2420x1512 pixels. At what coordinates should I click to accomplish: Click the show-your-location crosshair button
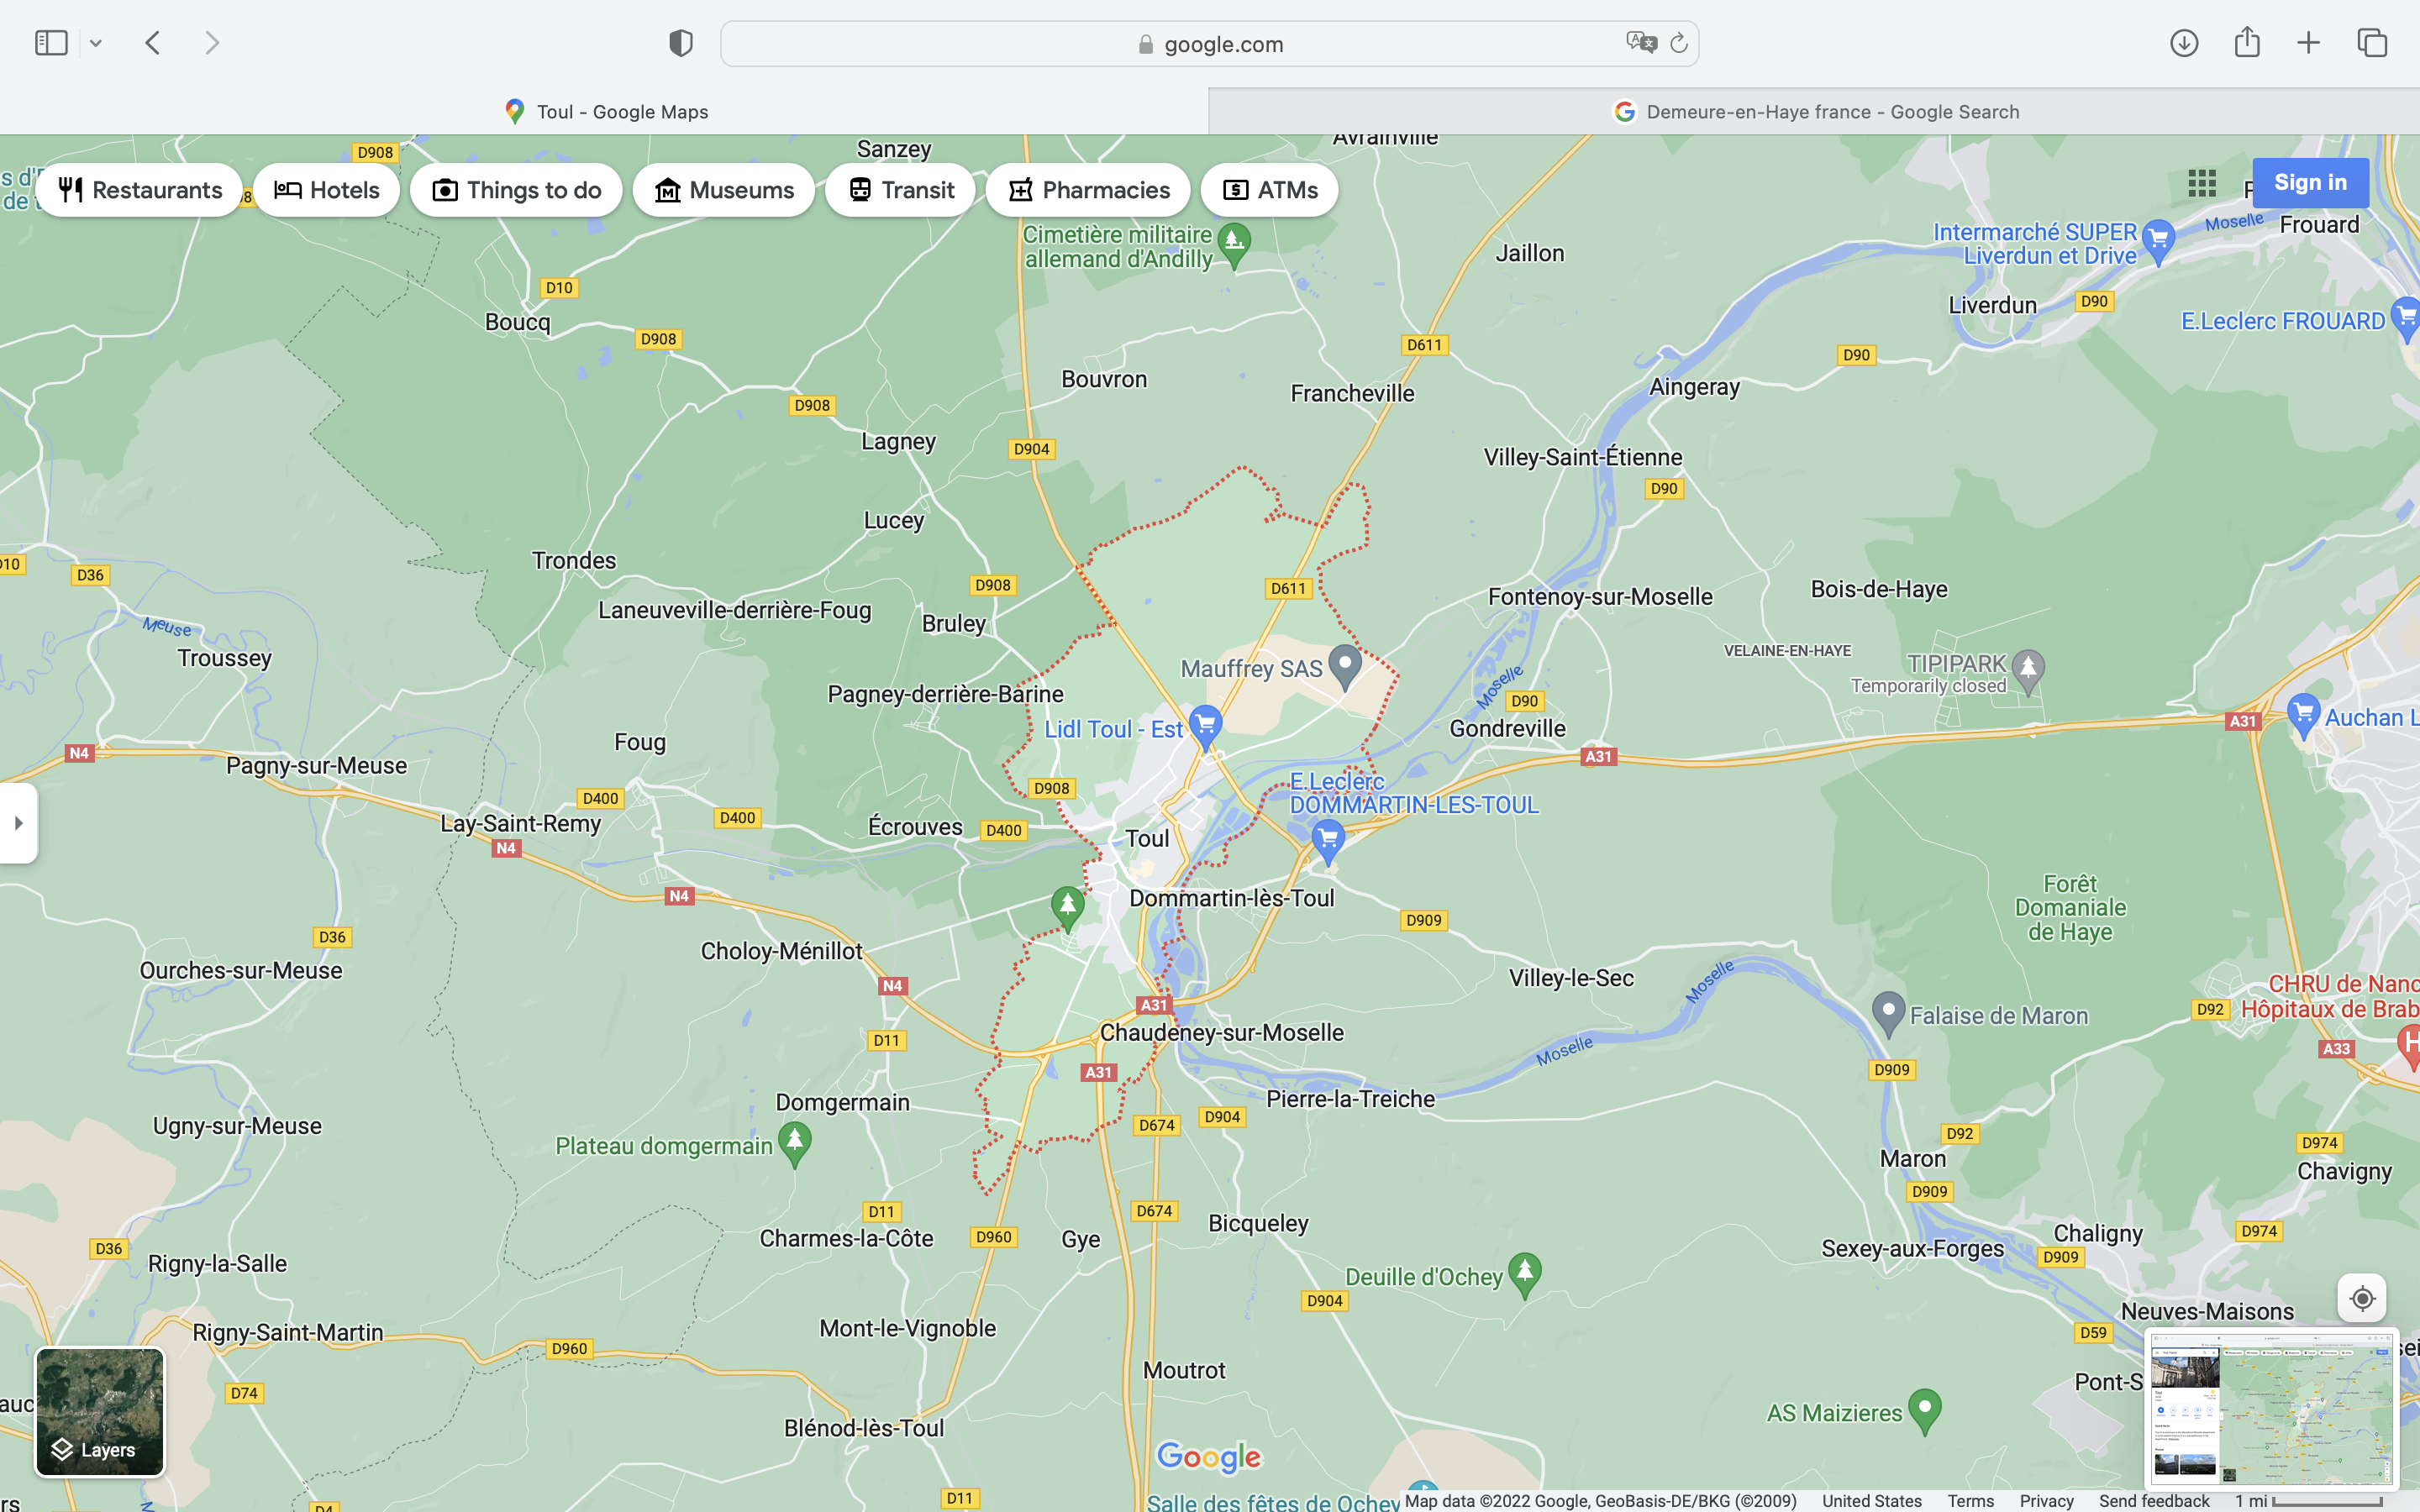click(2362, 1298)
